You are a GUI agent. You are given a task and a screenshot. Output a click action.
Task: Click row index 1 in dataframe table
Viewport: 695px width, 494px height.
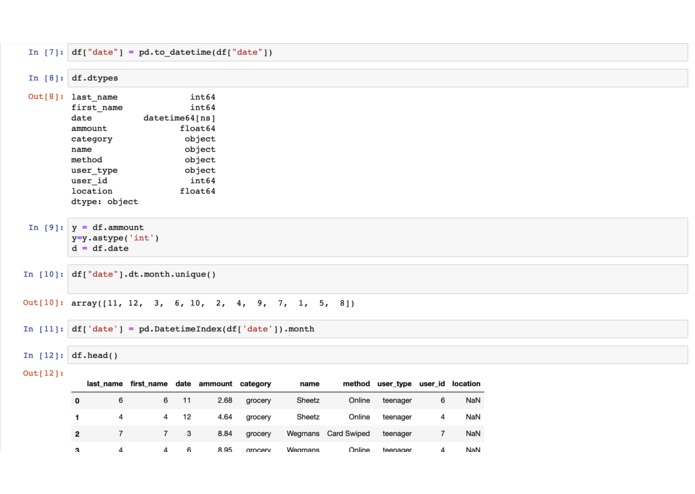pyautogui.click(x=77, y=417)
